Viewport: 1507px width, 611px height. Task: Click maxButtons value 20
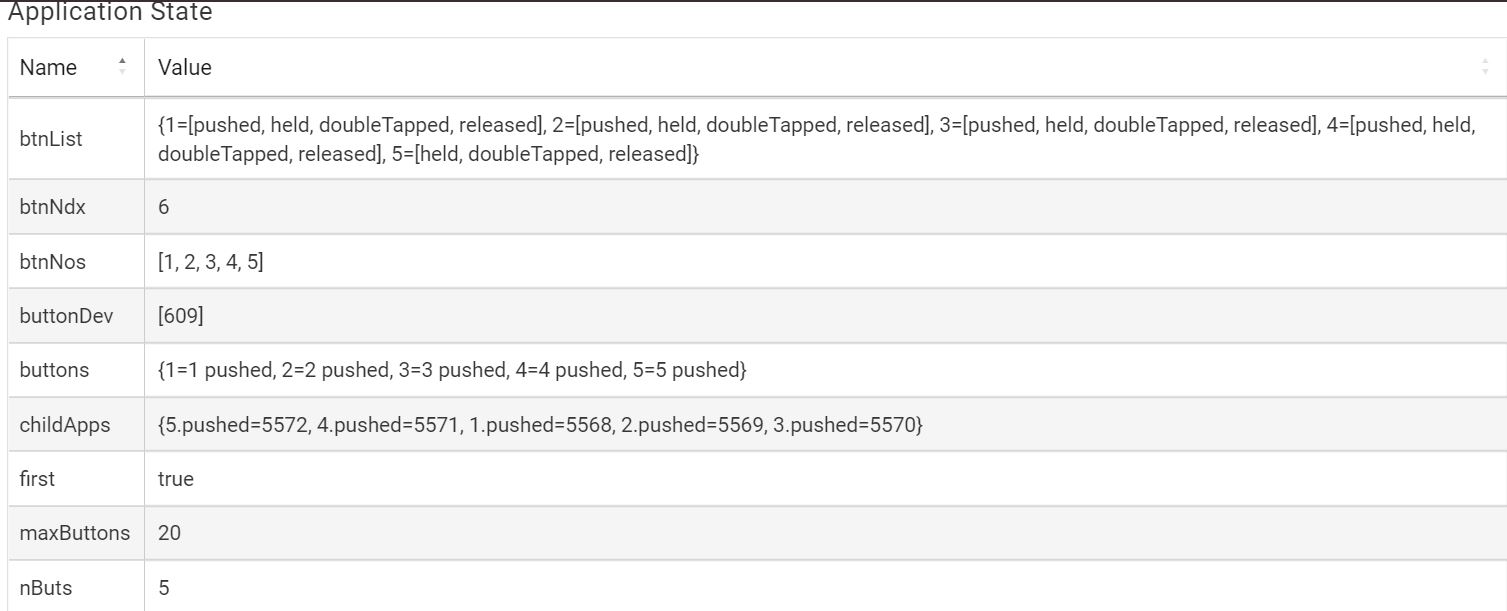pos(169,533)
